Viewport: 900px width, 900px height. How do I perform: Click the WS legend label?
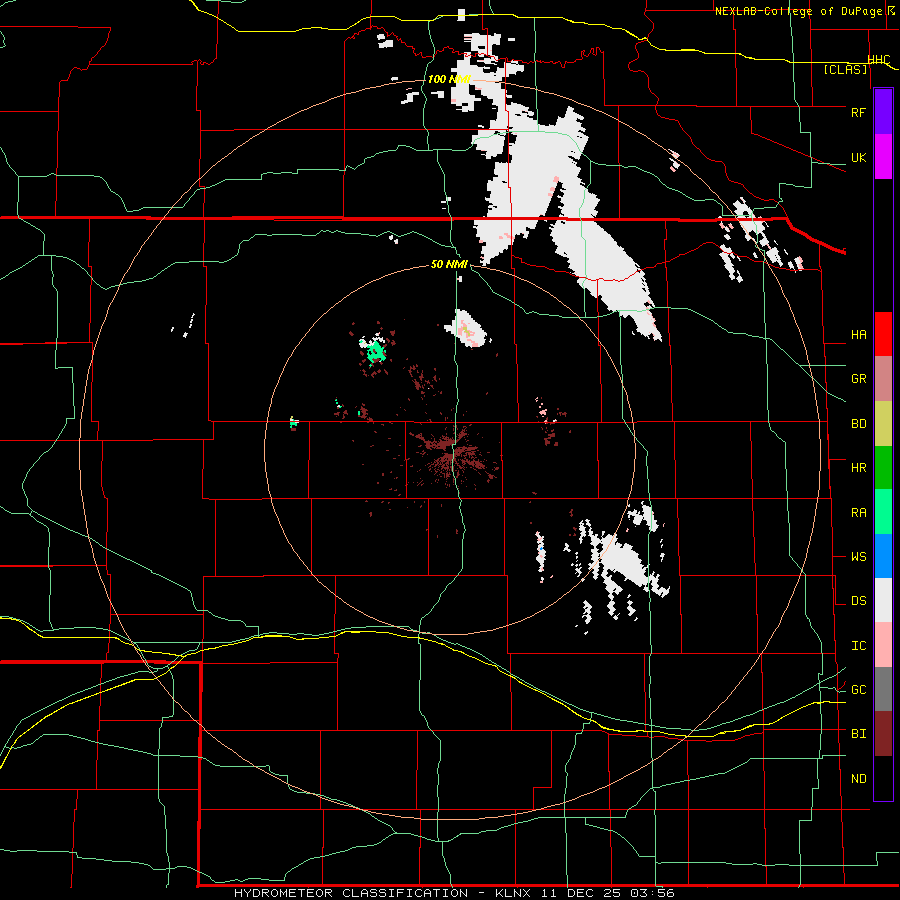coord(858,557)
